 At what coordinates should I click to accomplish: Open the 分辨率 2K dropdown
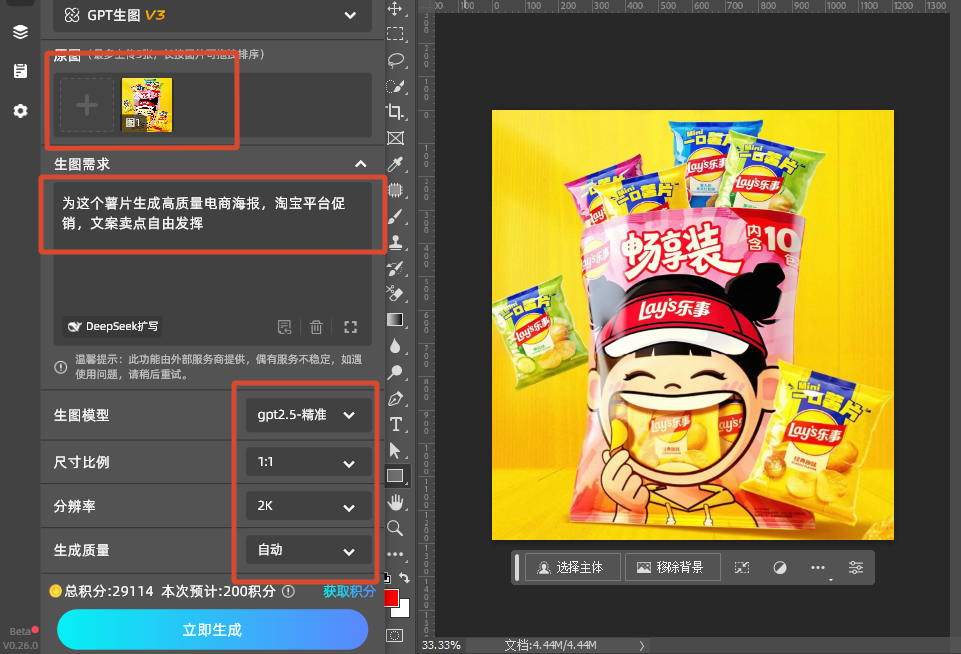point(308,506)
